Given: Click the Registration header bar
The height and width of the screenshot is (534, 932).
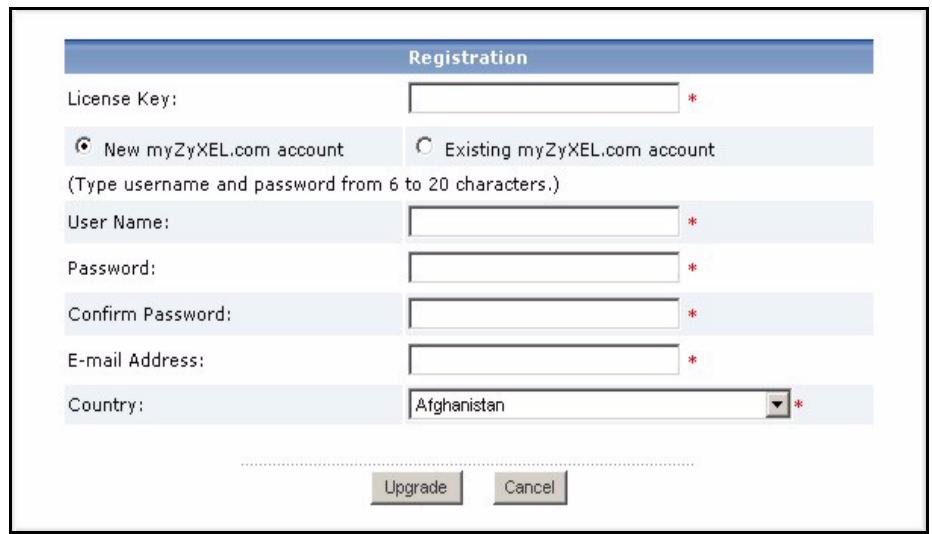Looking at the screenshot, I should (x=468, y=57).
